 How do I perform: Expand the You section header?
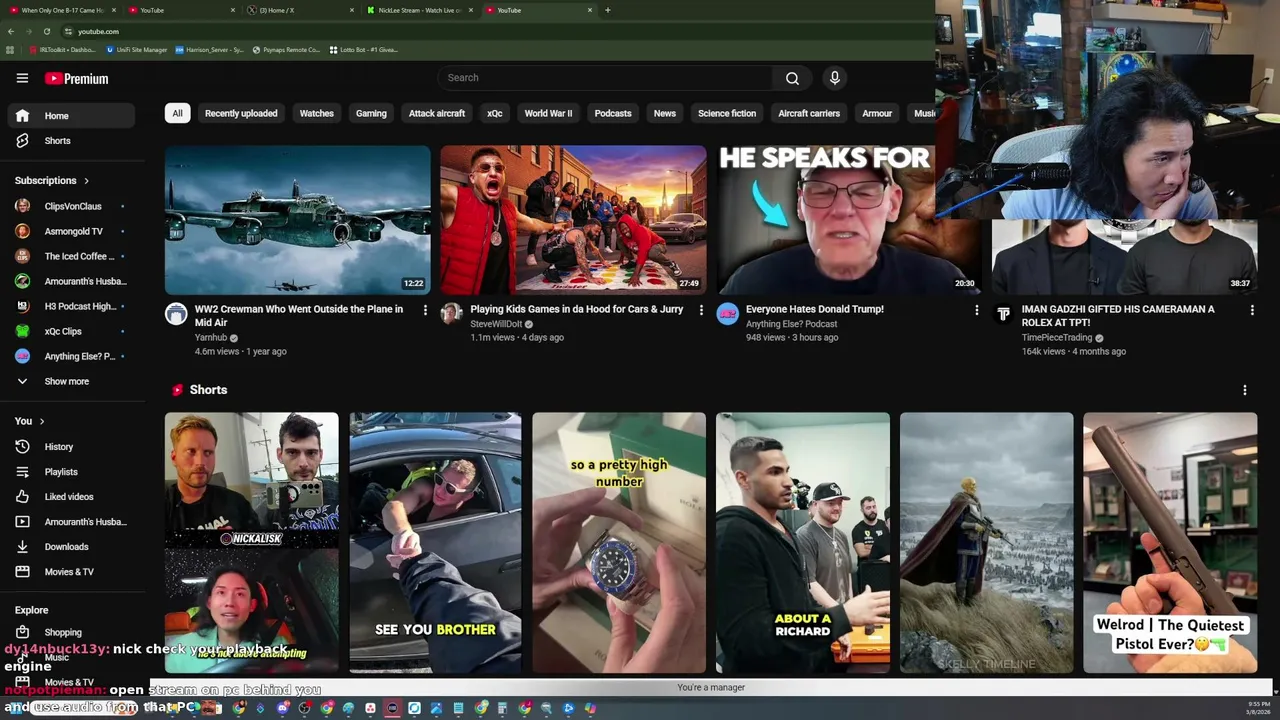pos(30,421)
